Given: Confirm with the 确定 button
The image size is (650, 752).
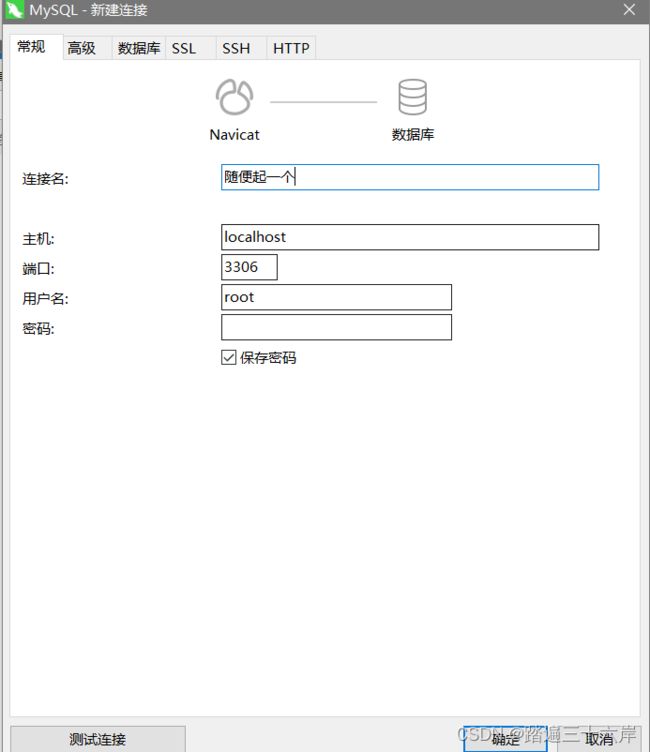Looking at the screenshot, I should click(x=505, y=739).
